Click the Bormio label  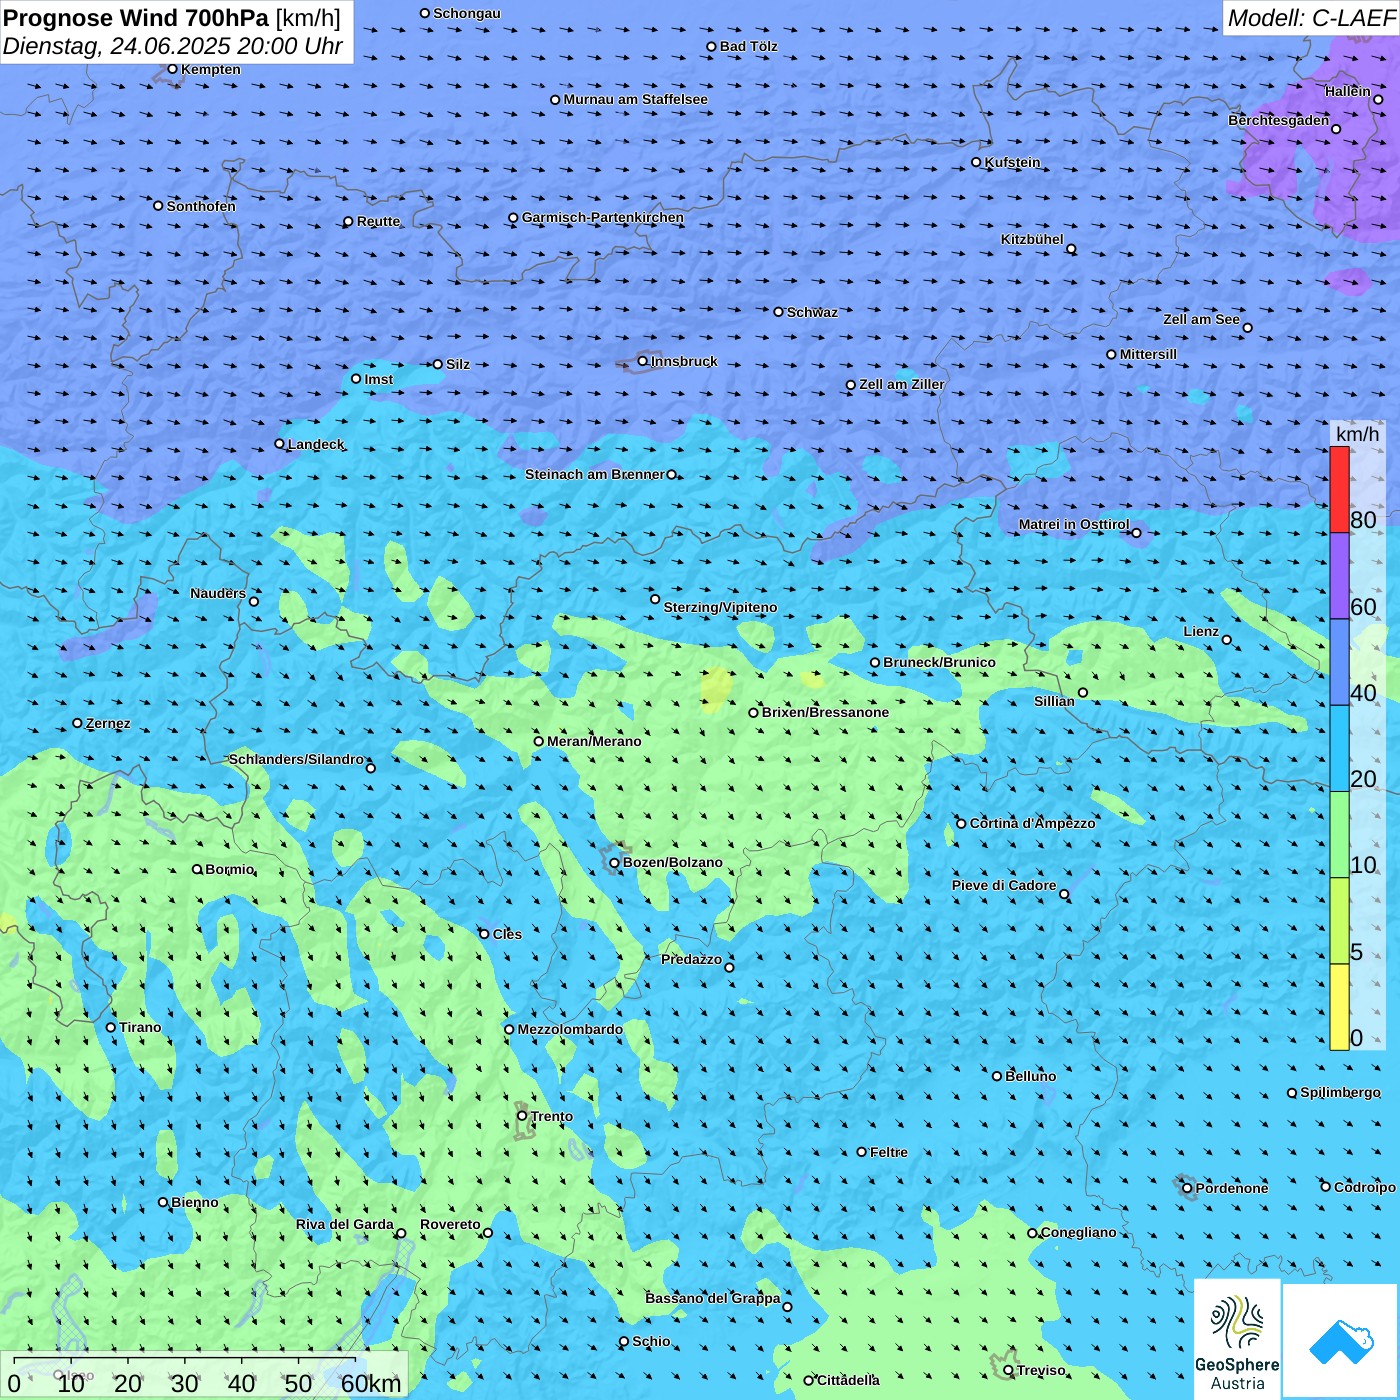229,869
